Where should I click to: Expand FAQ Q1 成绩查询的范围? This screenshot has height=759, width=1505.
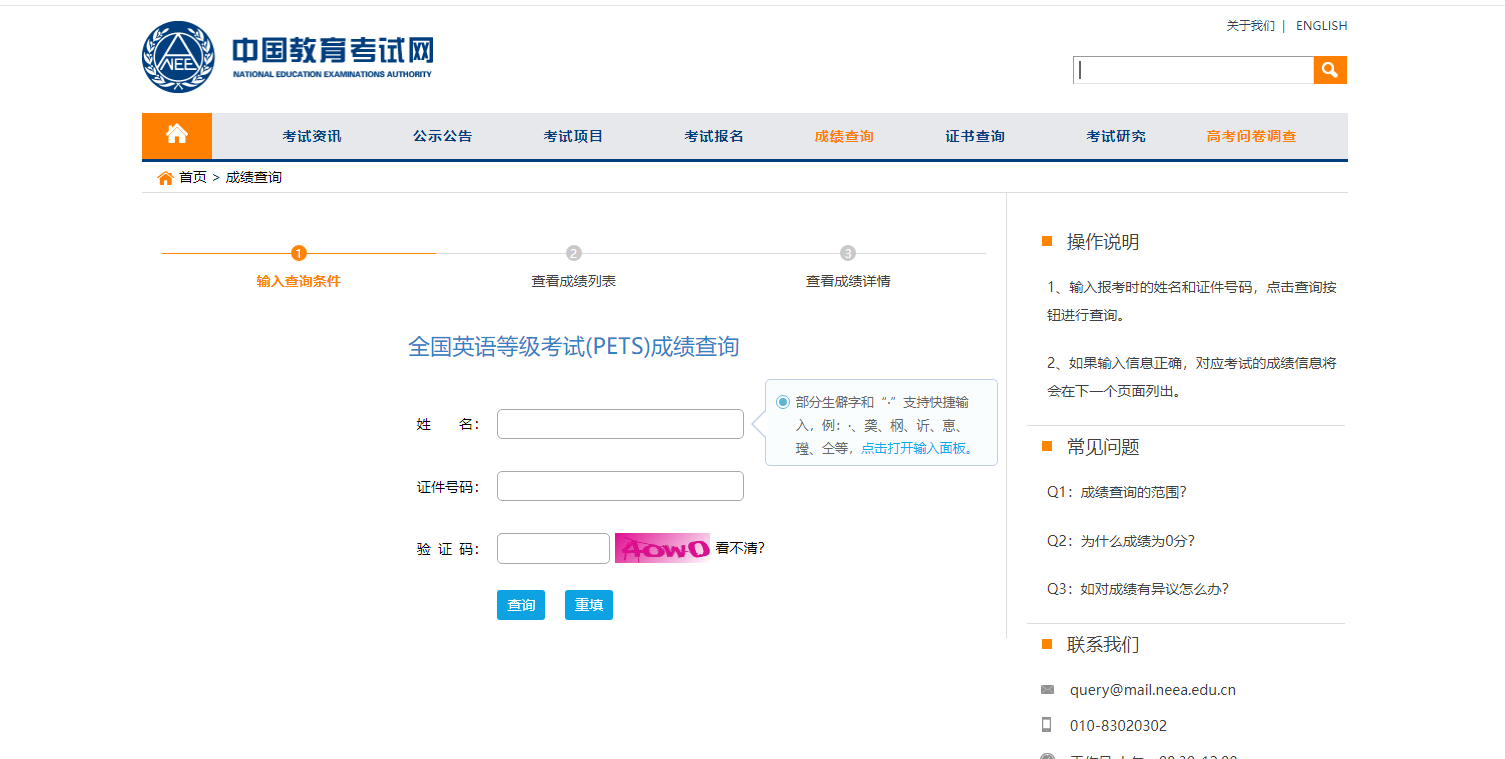pyautogui.click(x=1116, y=492)
